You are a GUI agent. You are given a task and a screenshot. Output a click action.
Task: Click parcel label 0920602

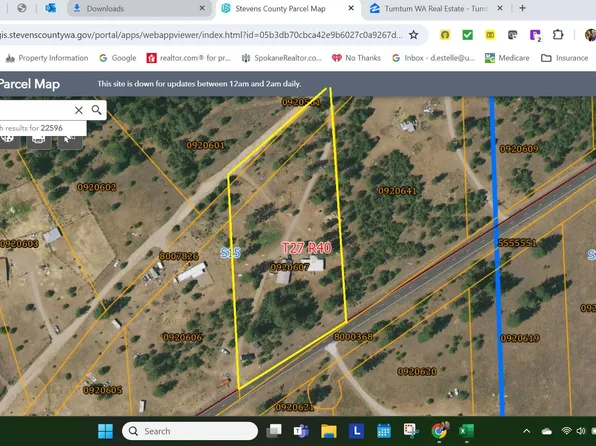pos(97,187)
